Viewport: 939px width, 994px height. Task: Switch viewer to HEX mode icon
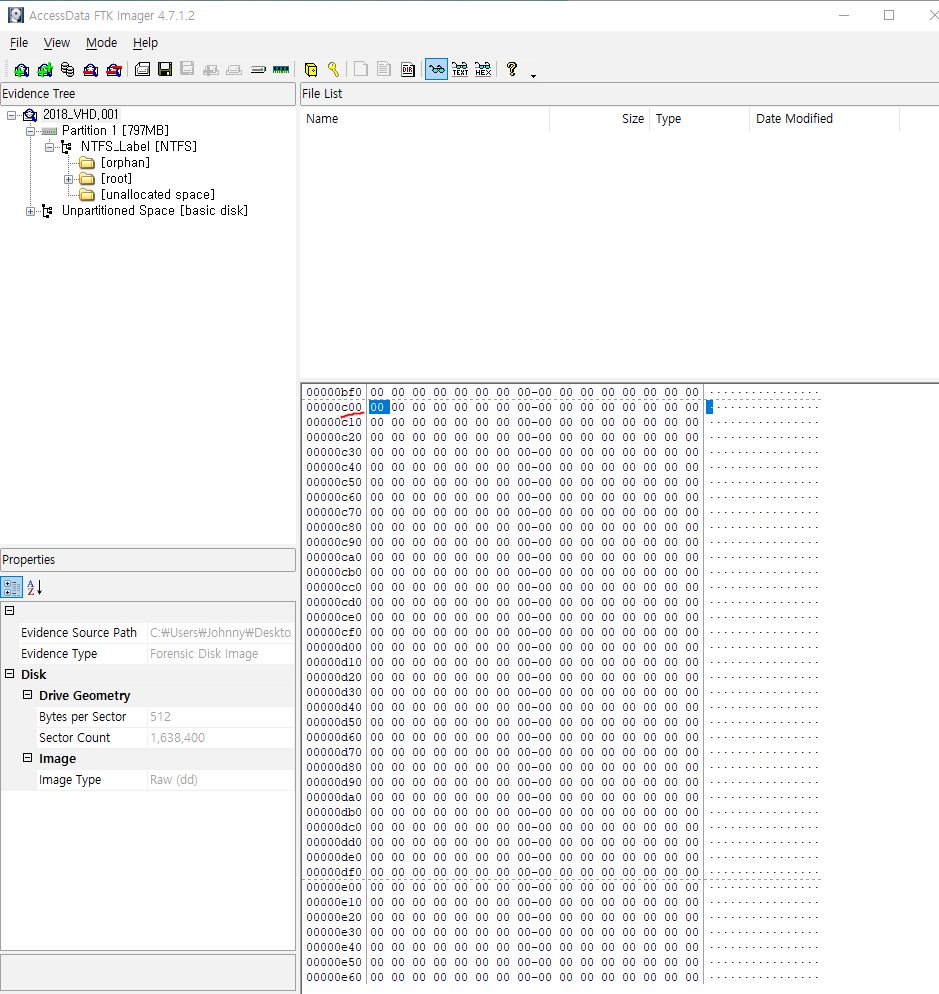click(x=483, y=69)
